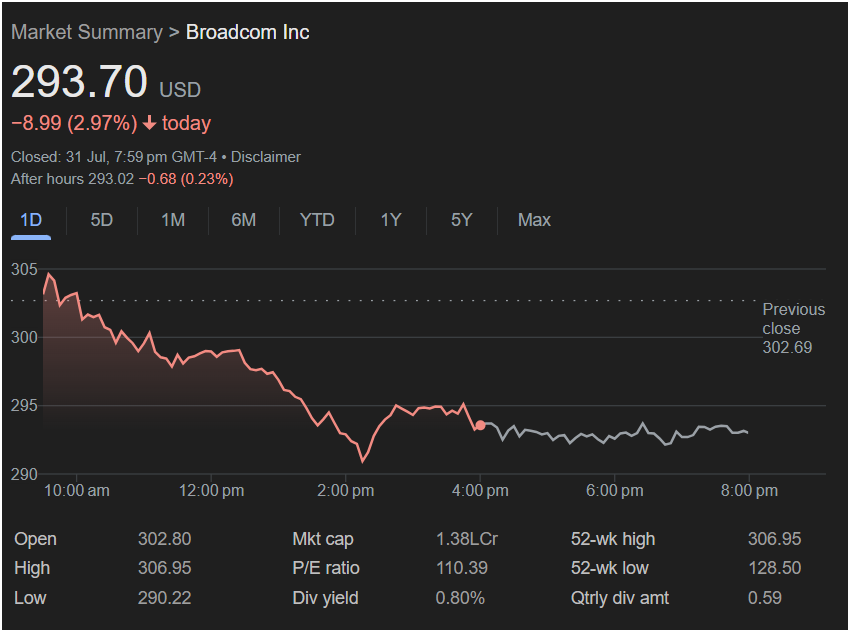Click the −8.99 (2.97%) change text
Viewport: 850px width, 632px height.
pos(74,123)
